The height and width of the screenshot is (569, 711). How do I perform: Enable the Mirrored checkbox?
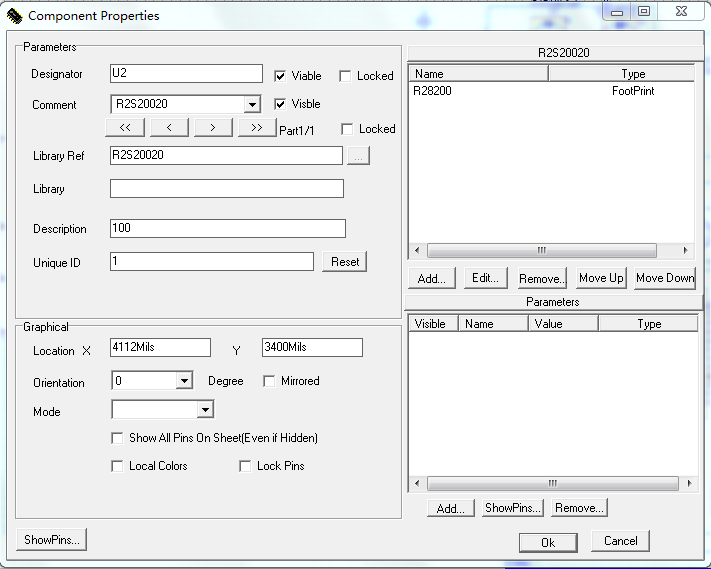tap(269, 381)
